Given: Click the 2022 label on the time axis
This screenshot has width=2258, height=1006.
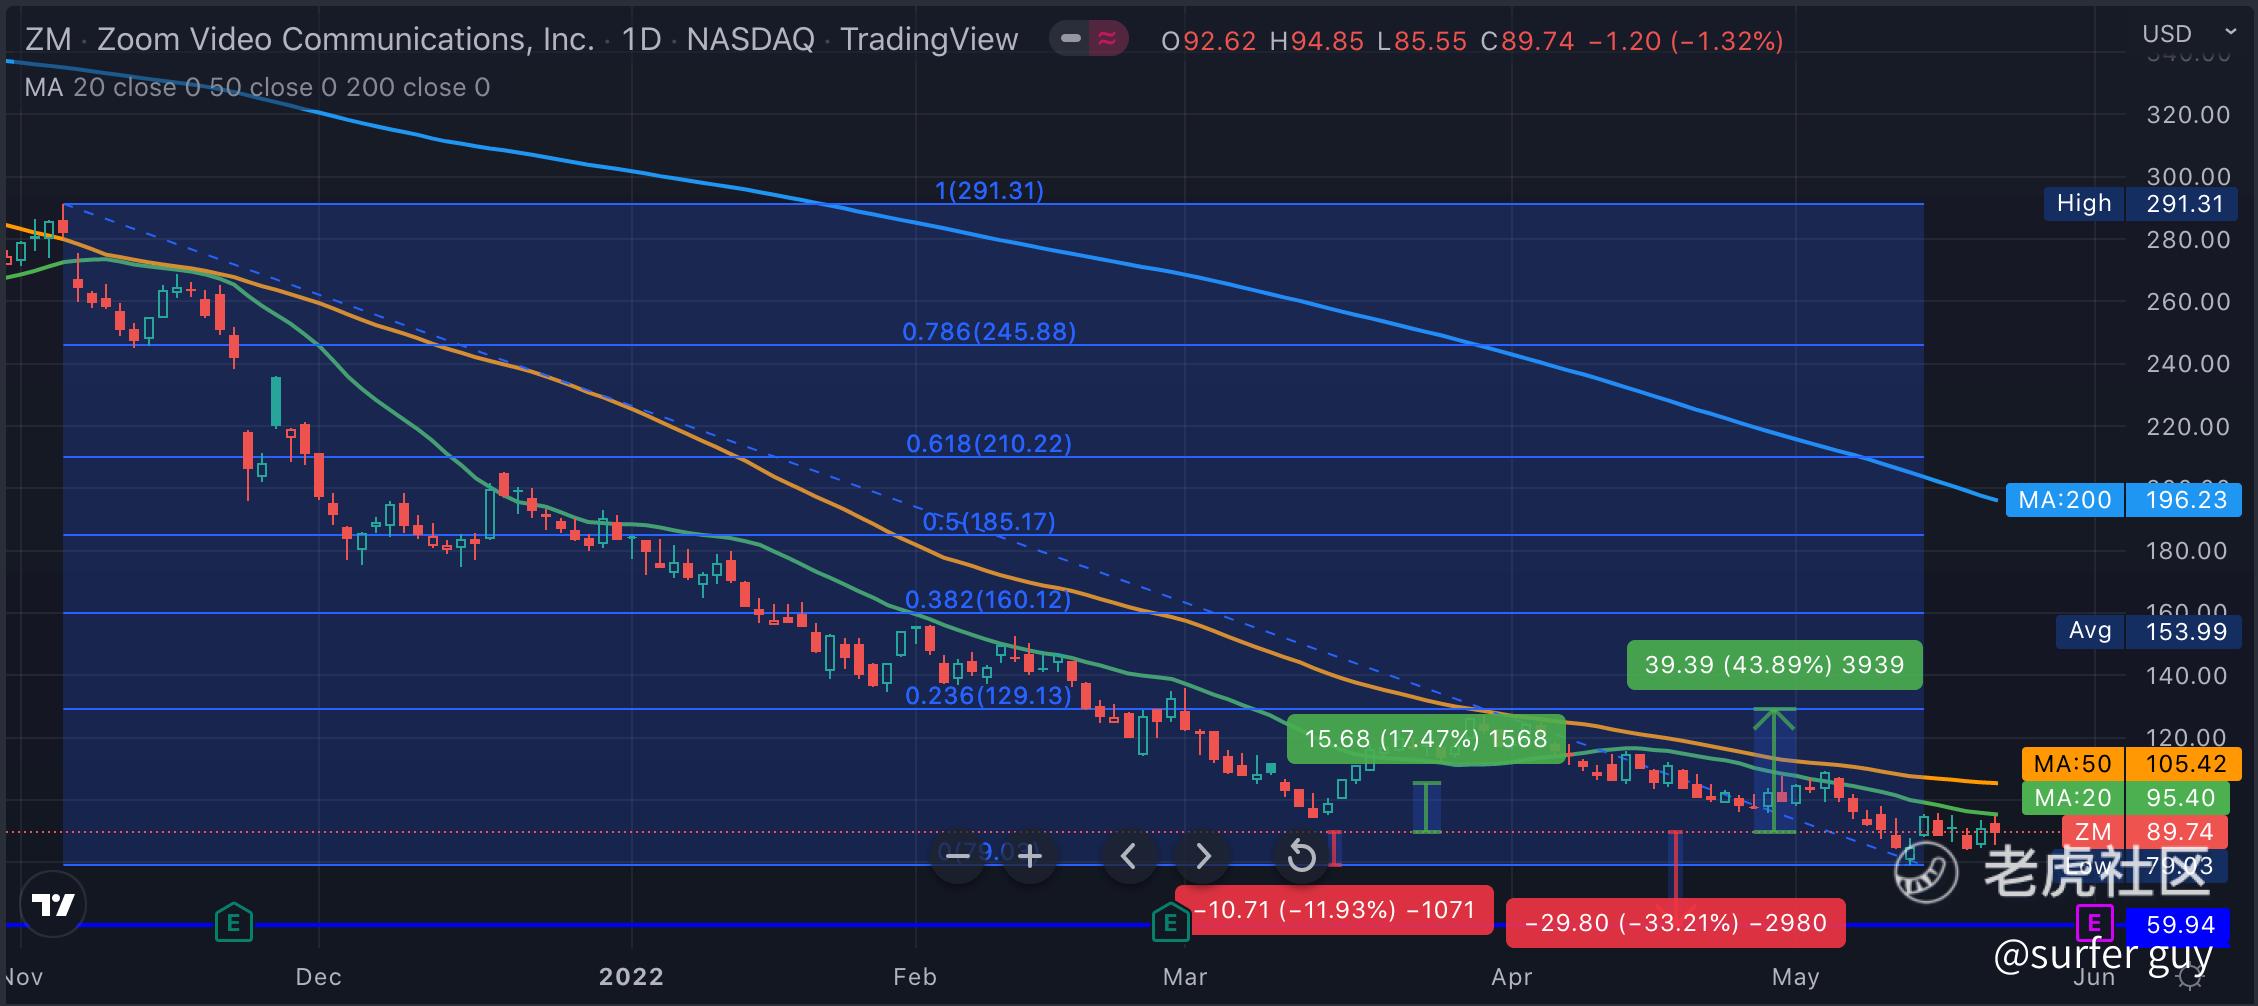Looking at the screenshot, I should coord(631,977).
